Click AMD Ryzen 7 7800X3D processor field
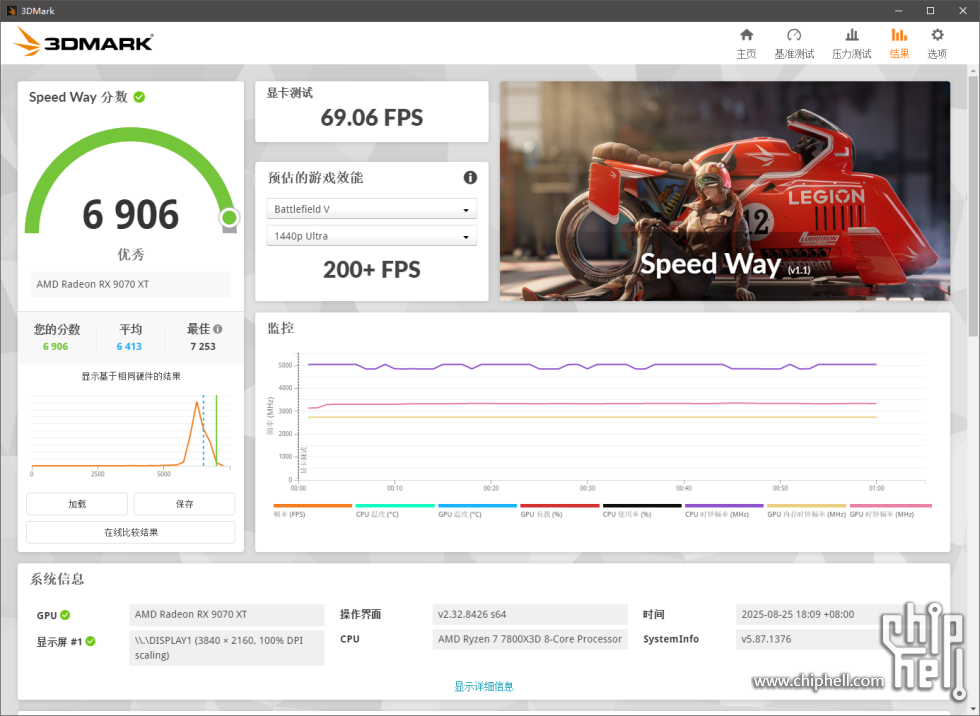Screen dimensions: 980x716 [x=530, y=639]
